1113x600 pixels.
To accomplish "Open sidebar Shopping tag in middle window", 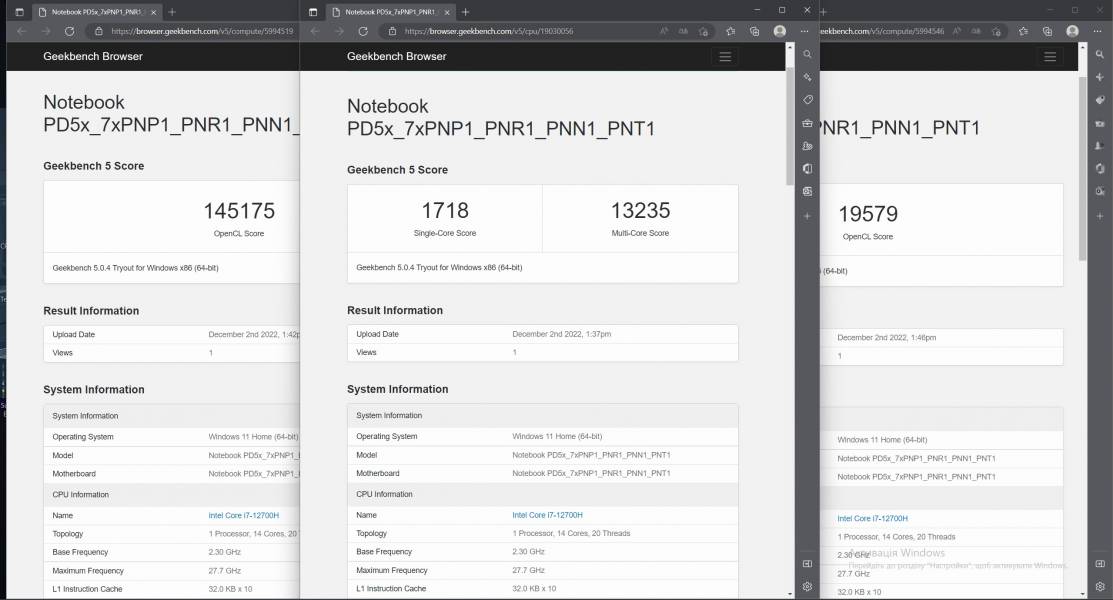I will [x=807, y=99].
